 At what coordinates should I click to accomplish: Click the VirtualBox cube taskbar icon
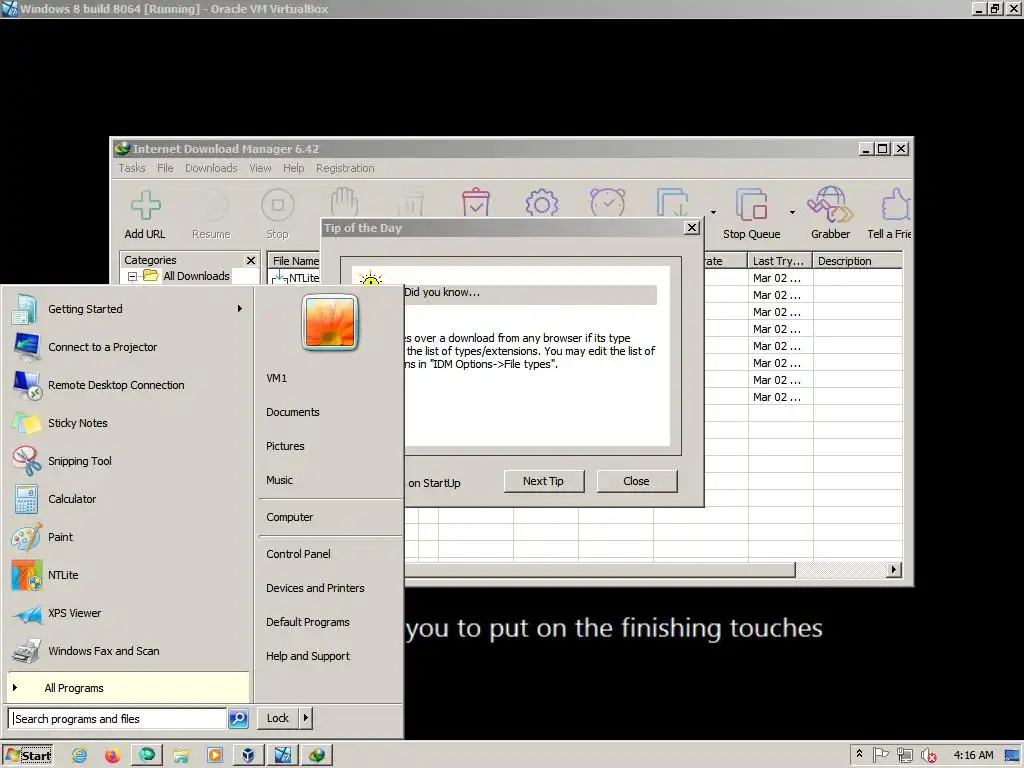click(248, 756)
